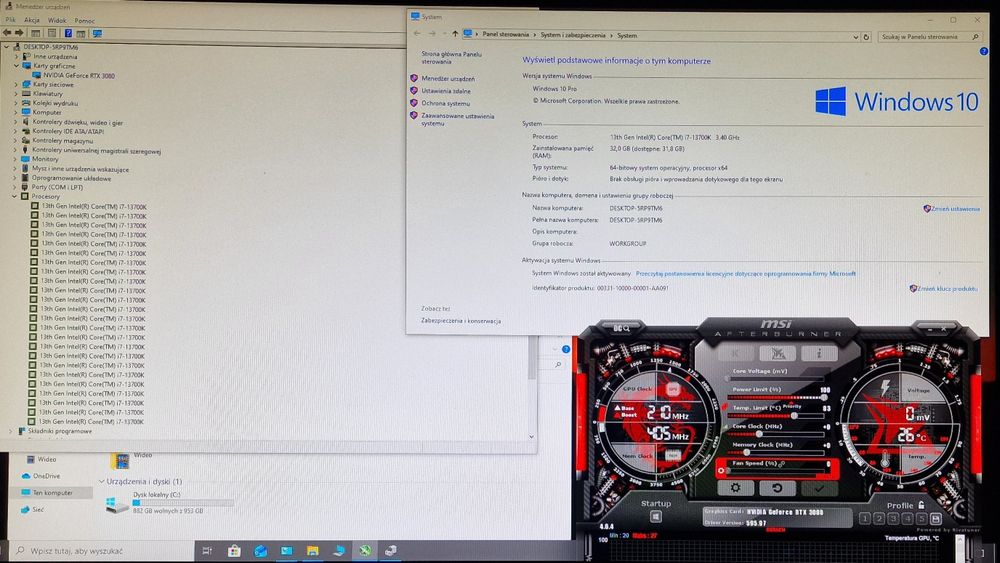Click the 'Szukaj w Panelu sterowania' search field
The height and width of the screenshot is (563, 1000).
coord(929,37)
